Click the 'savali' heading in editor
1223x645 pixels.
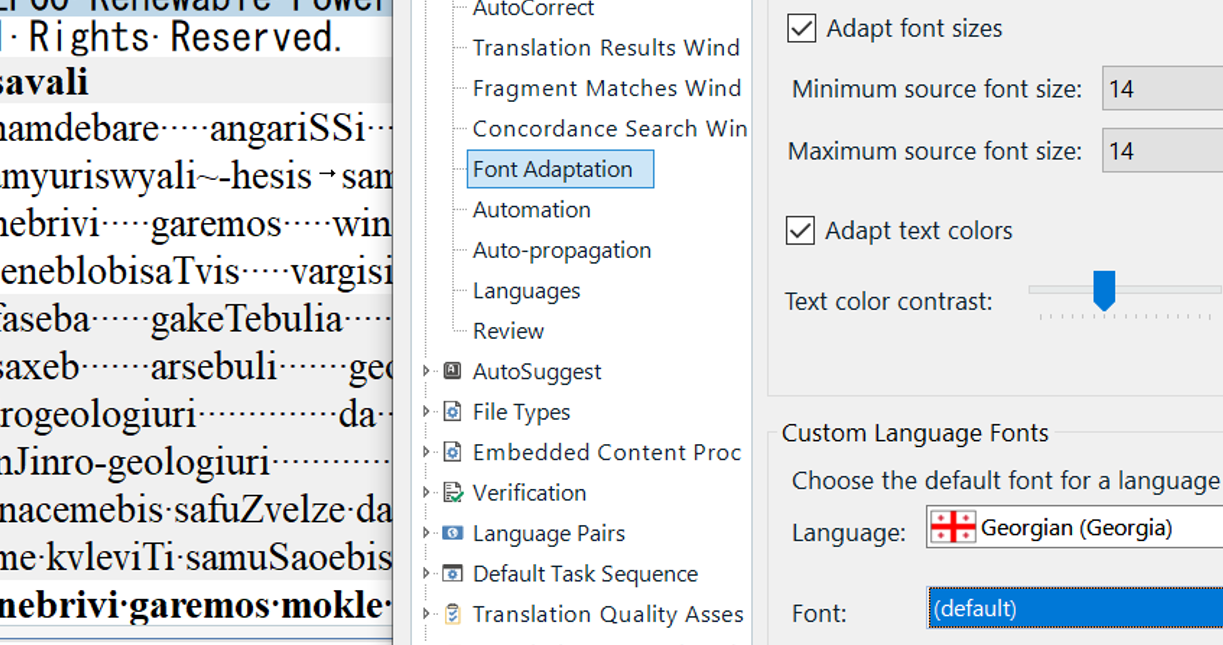44,82
